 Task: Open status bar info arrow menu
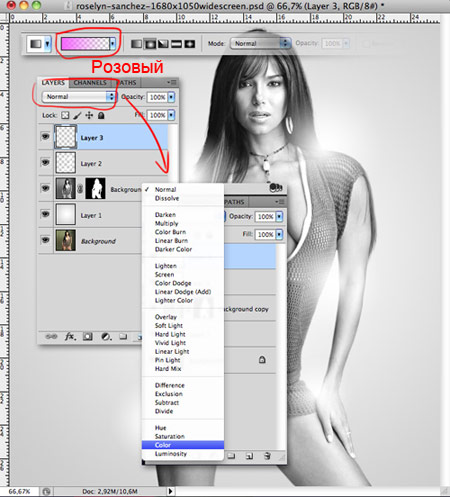coord(170,491)
